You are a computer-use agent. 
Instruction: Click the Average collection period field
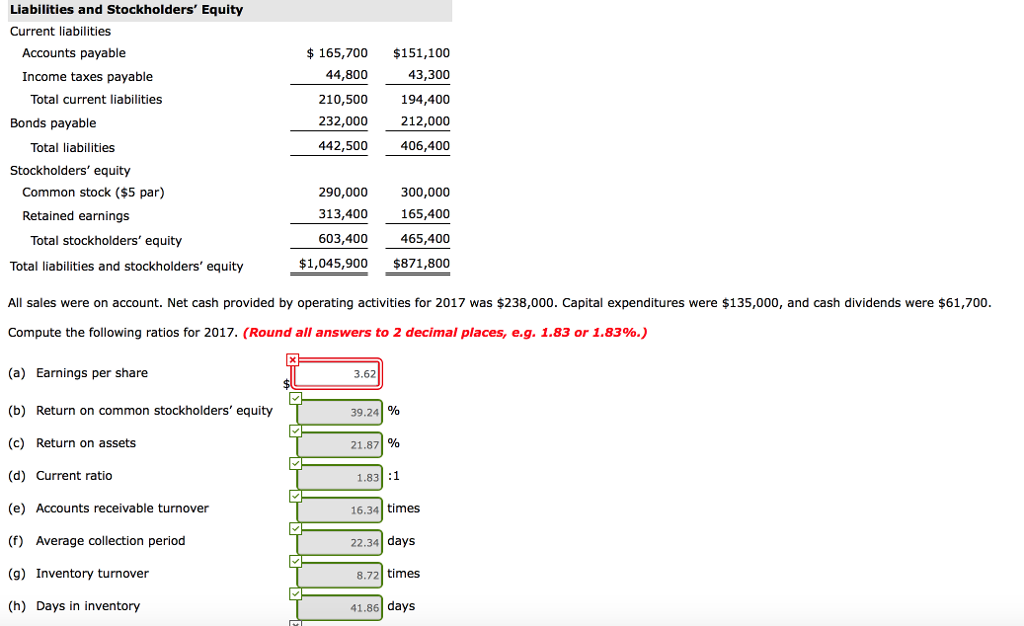coord(339,542)
